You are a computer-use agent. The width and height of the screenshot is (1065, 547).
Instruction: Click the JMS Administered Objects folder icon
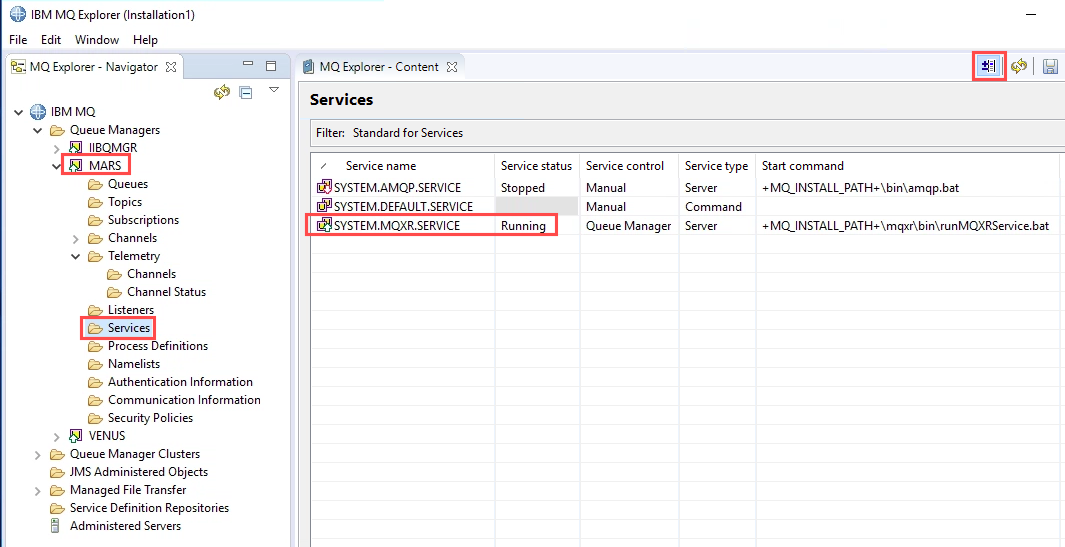tap(57, 472)
